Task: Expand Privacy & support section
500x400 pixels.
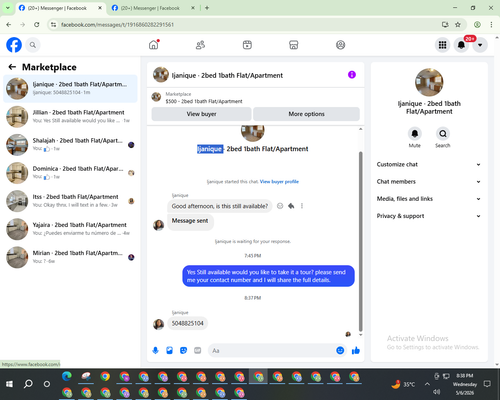Action: (429, 216)
